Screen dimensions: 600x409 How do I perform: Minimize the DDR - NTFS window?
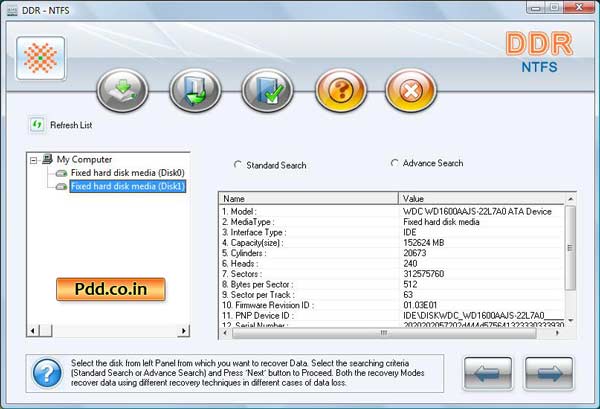pos(536,7)
